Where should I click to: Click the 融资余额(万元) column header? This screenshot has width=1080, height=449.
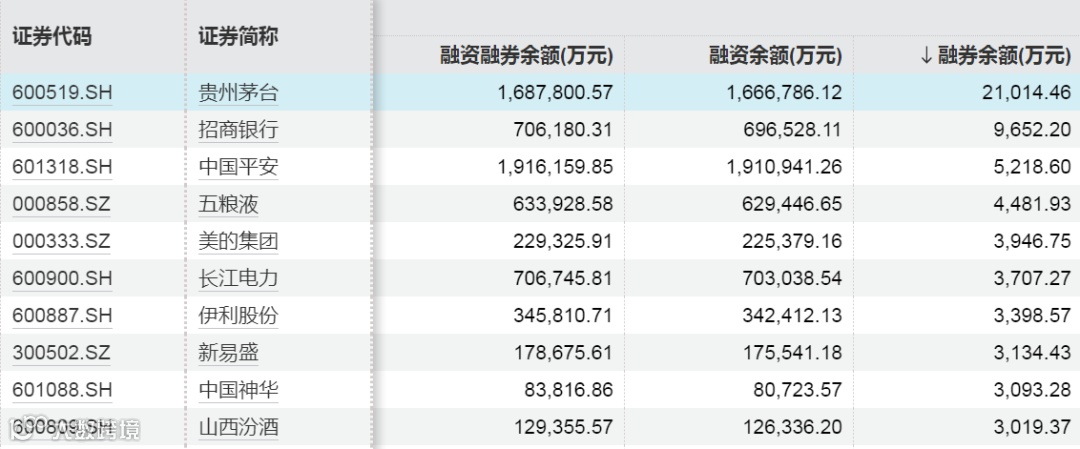tap(776, 56)
